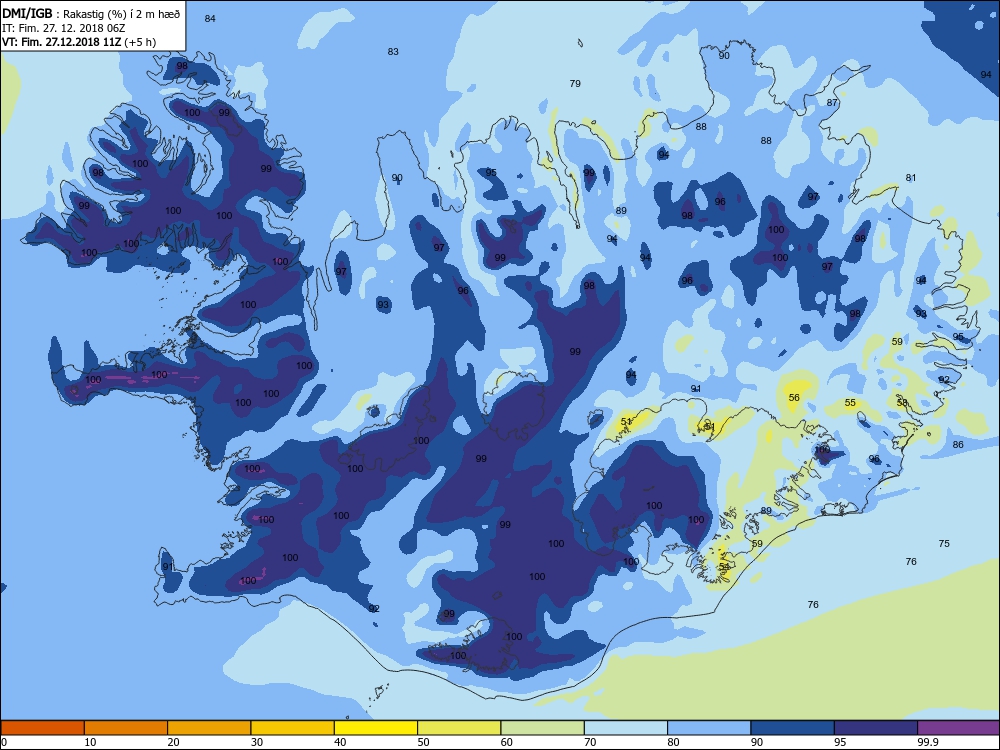Click the map title 'DMI/IGB : Rakastig (%) í 2 m hæð'
Viewport: 1000px width, 750px height.
point(91,14)
